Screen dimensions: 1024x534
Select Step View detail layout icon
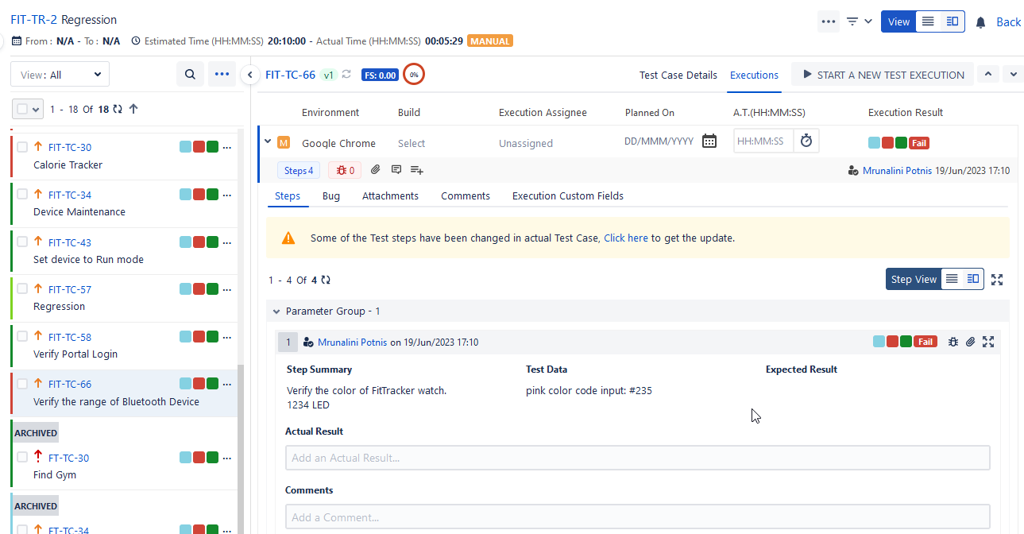(x=972, y=279)
